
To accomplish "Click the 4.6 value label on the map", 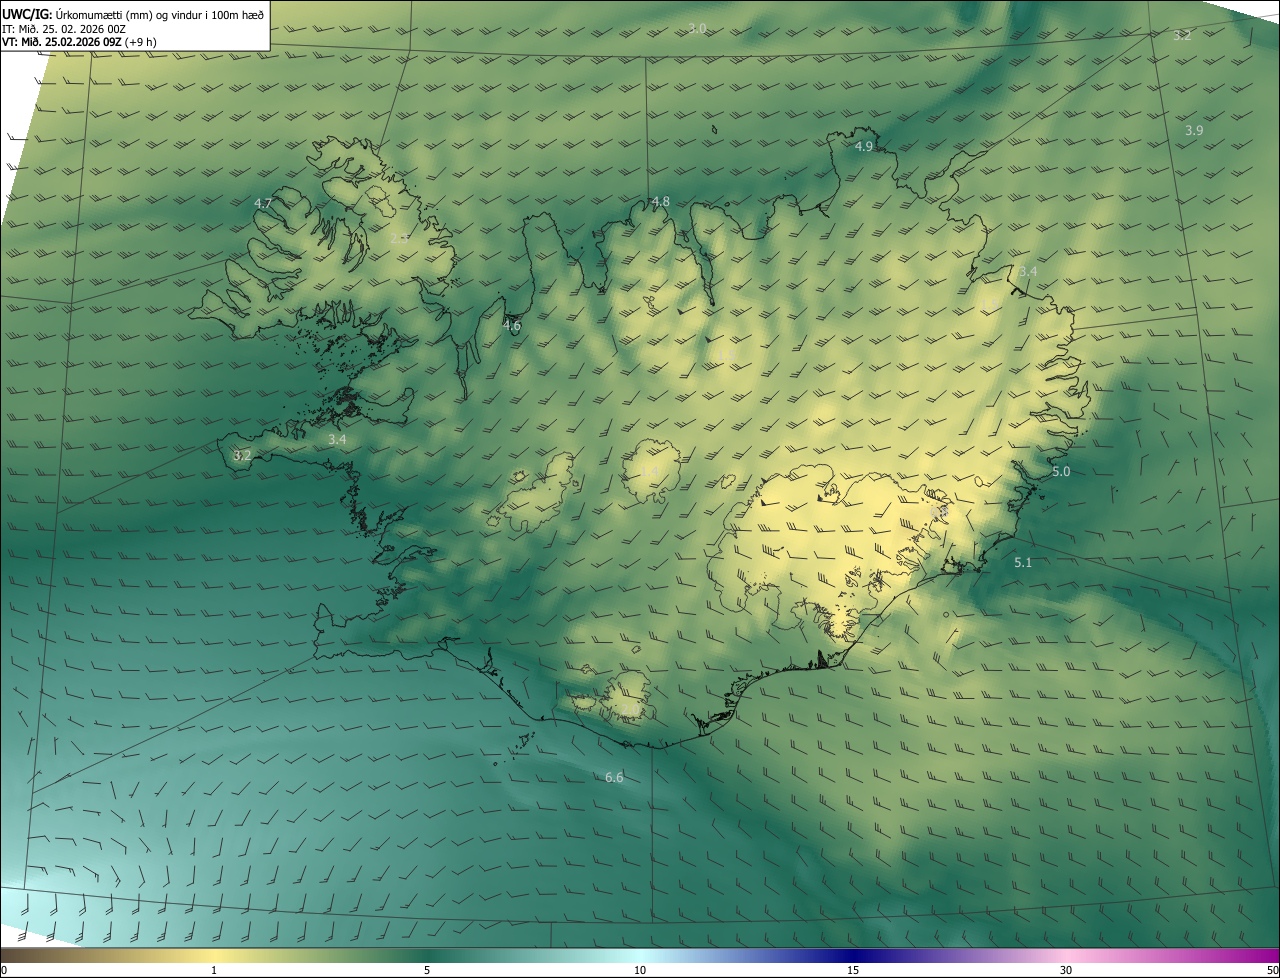I will 512,325.
